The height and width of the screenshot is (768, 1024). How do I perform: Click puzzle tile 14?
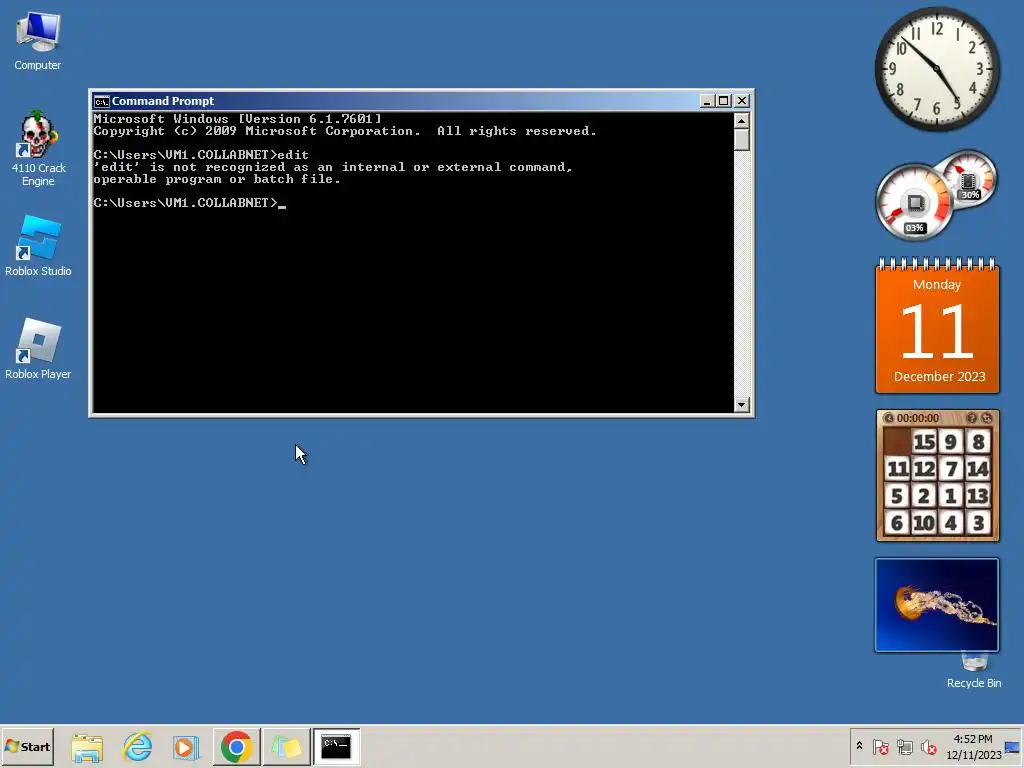pyautogui.click(x=978, y=468)
